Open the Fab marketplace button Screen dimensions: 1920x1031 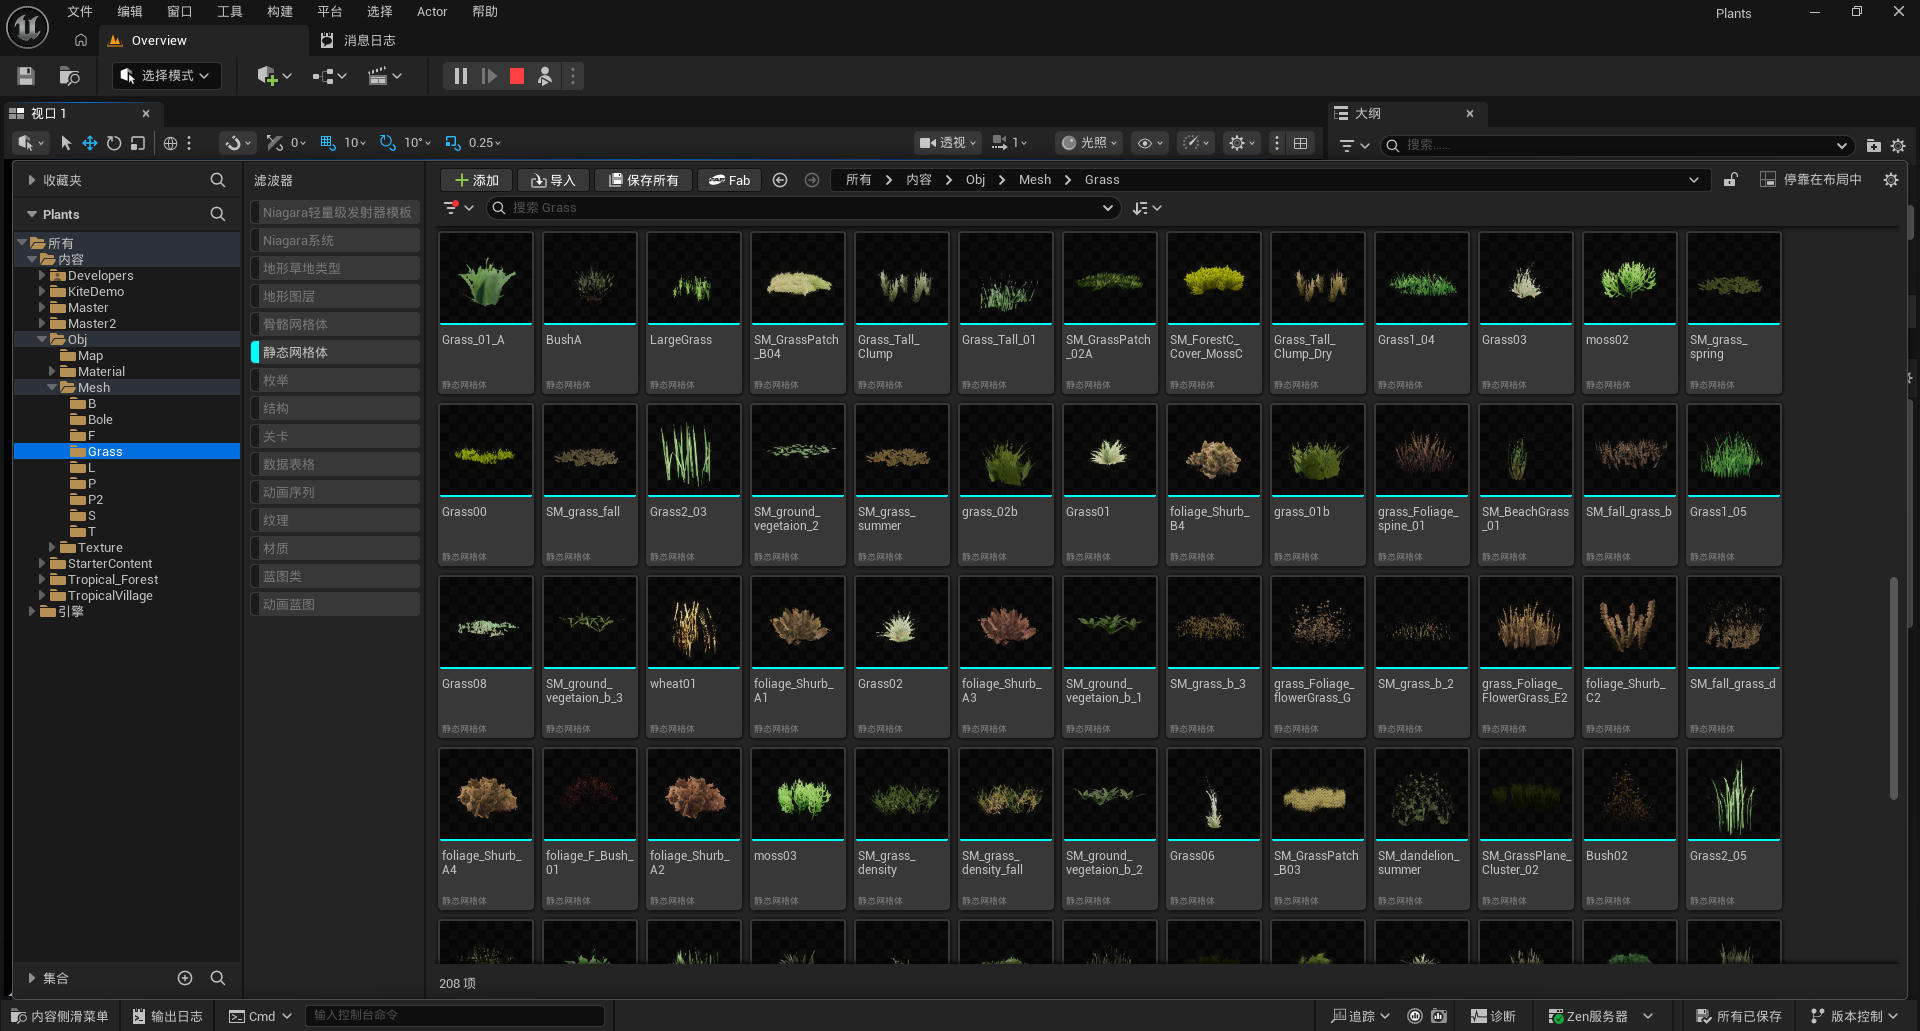coord(729,180)
